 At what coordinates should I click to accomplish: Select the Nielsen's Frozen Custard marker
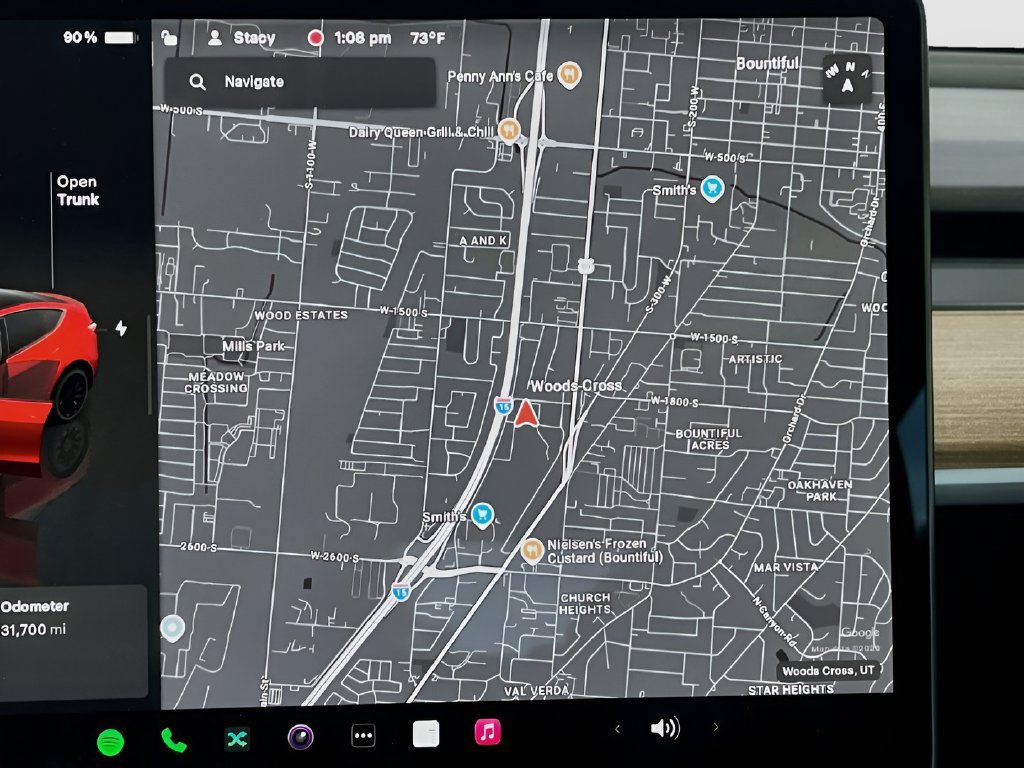point(532,551)
